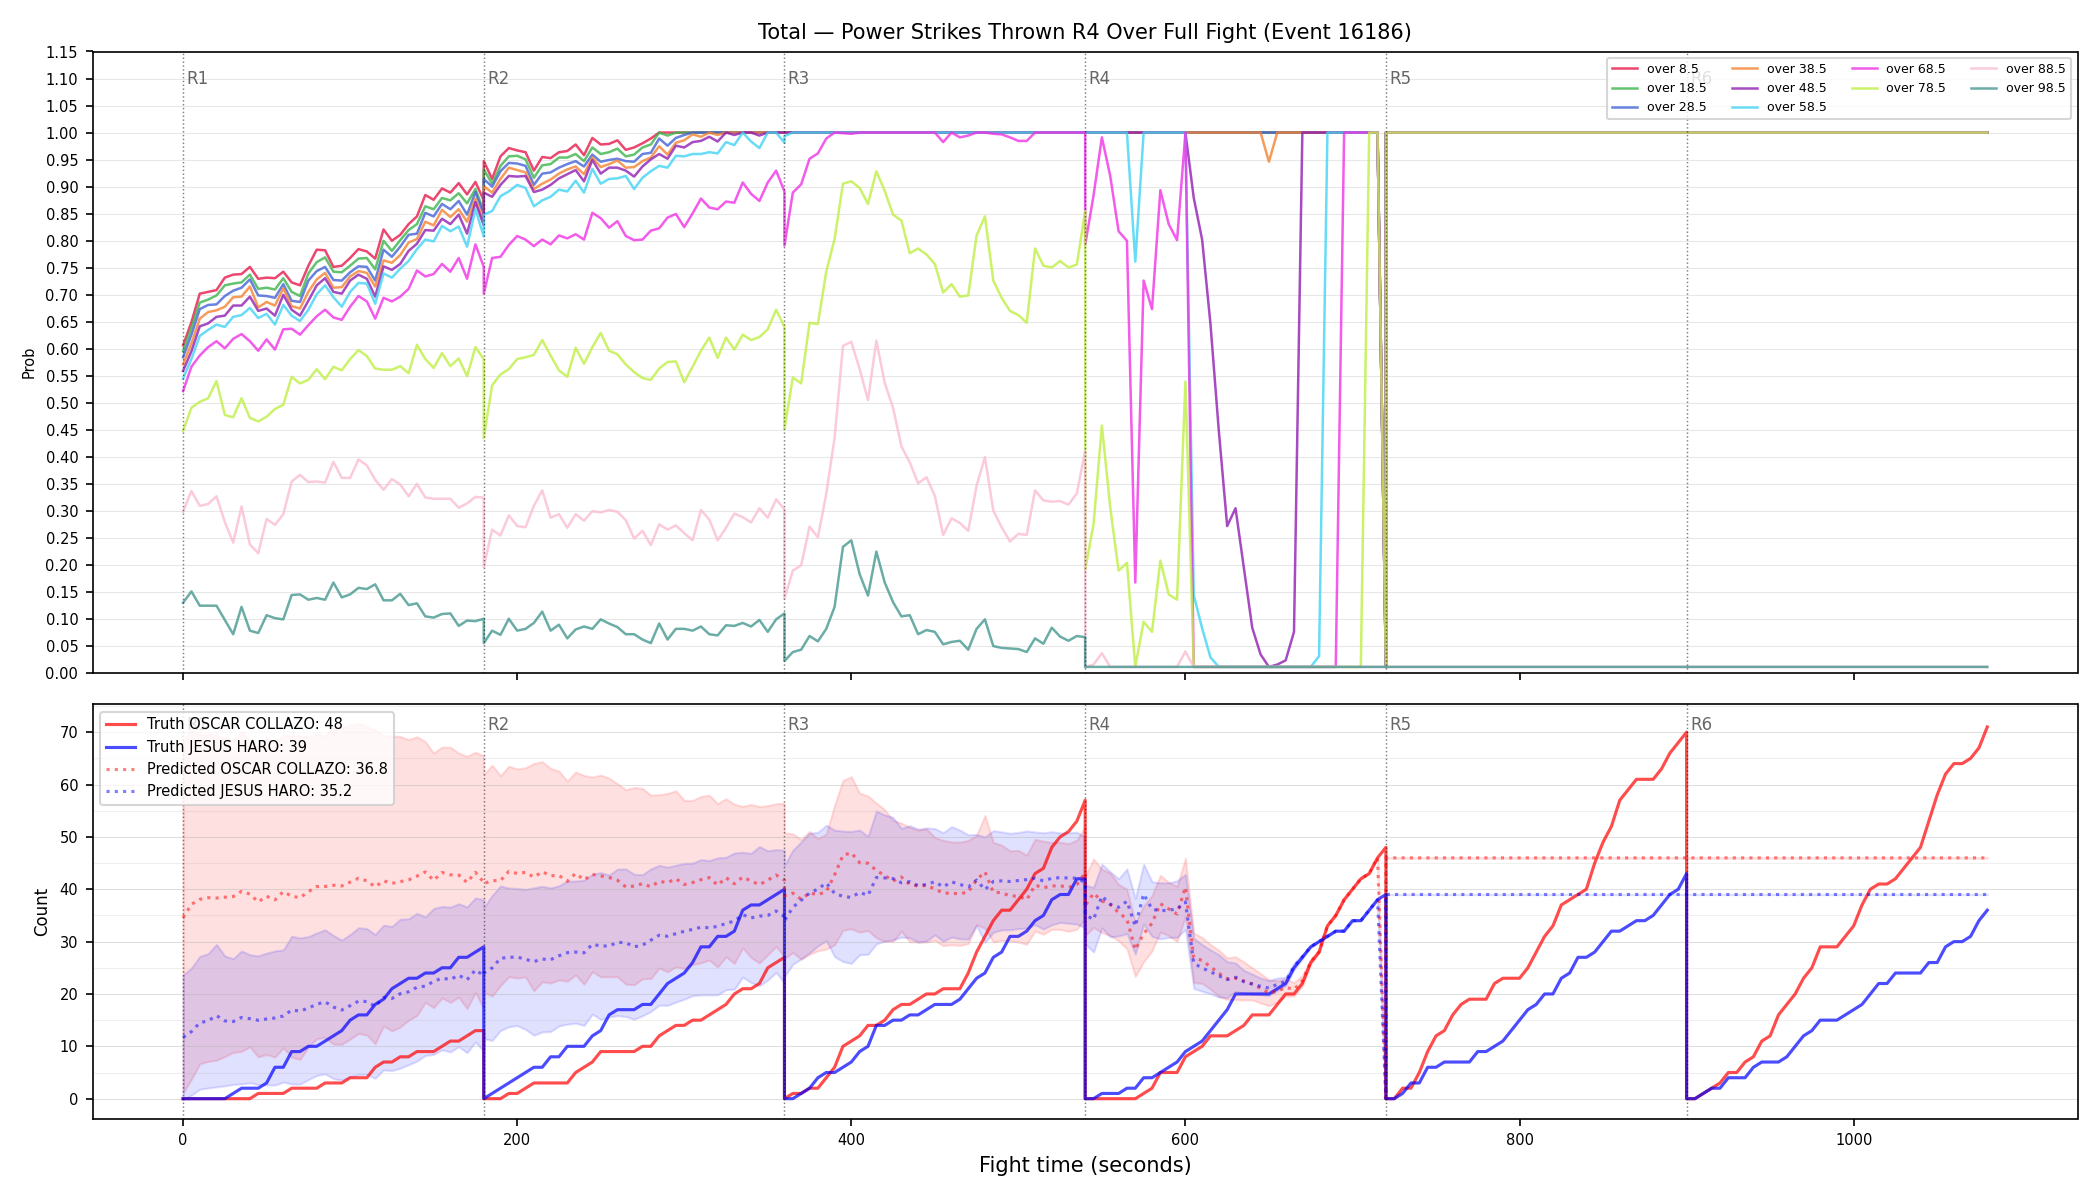
Task: Click the R2 round label in the count chart
Action: [x=498, y=724]
